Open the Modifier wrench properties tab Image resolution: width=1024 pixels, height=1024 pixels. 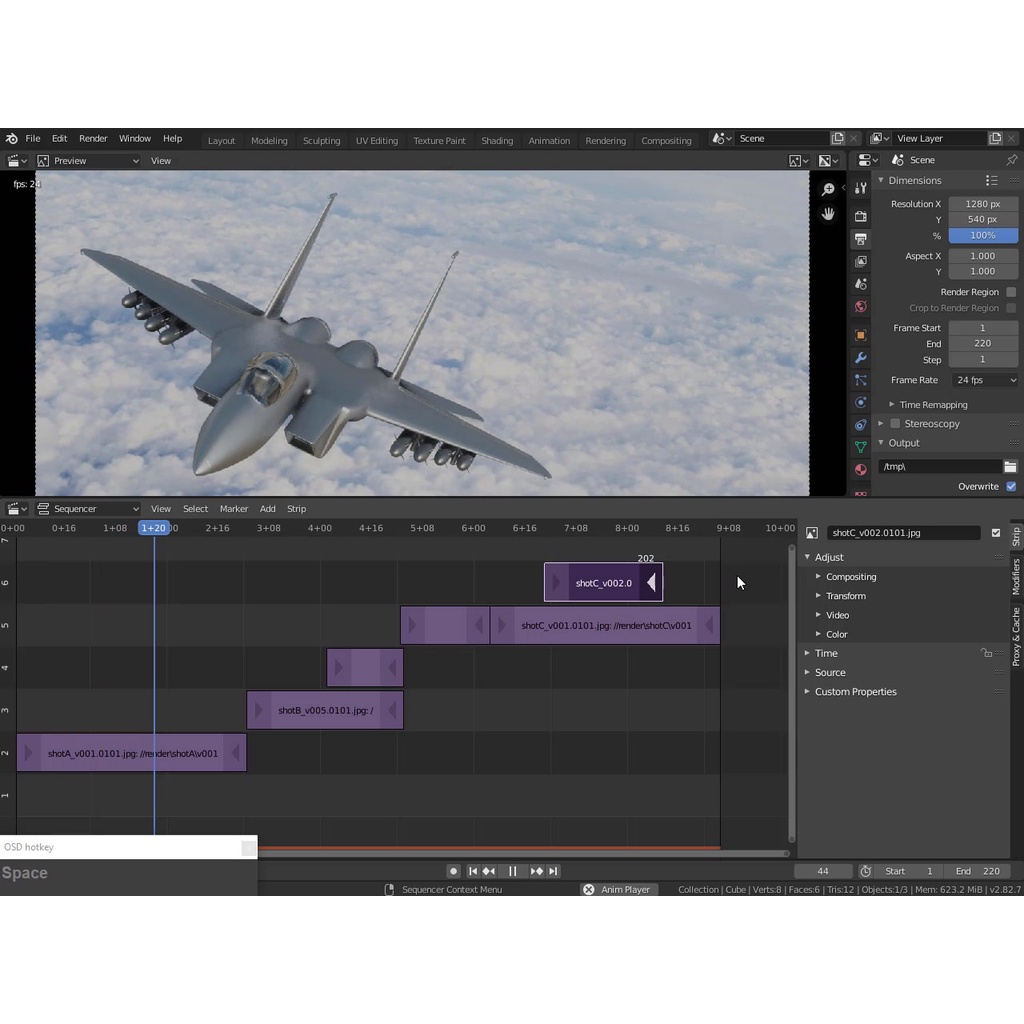pos(860,358)
